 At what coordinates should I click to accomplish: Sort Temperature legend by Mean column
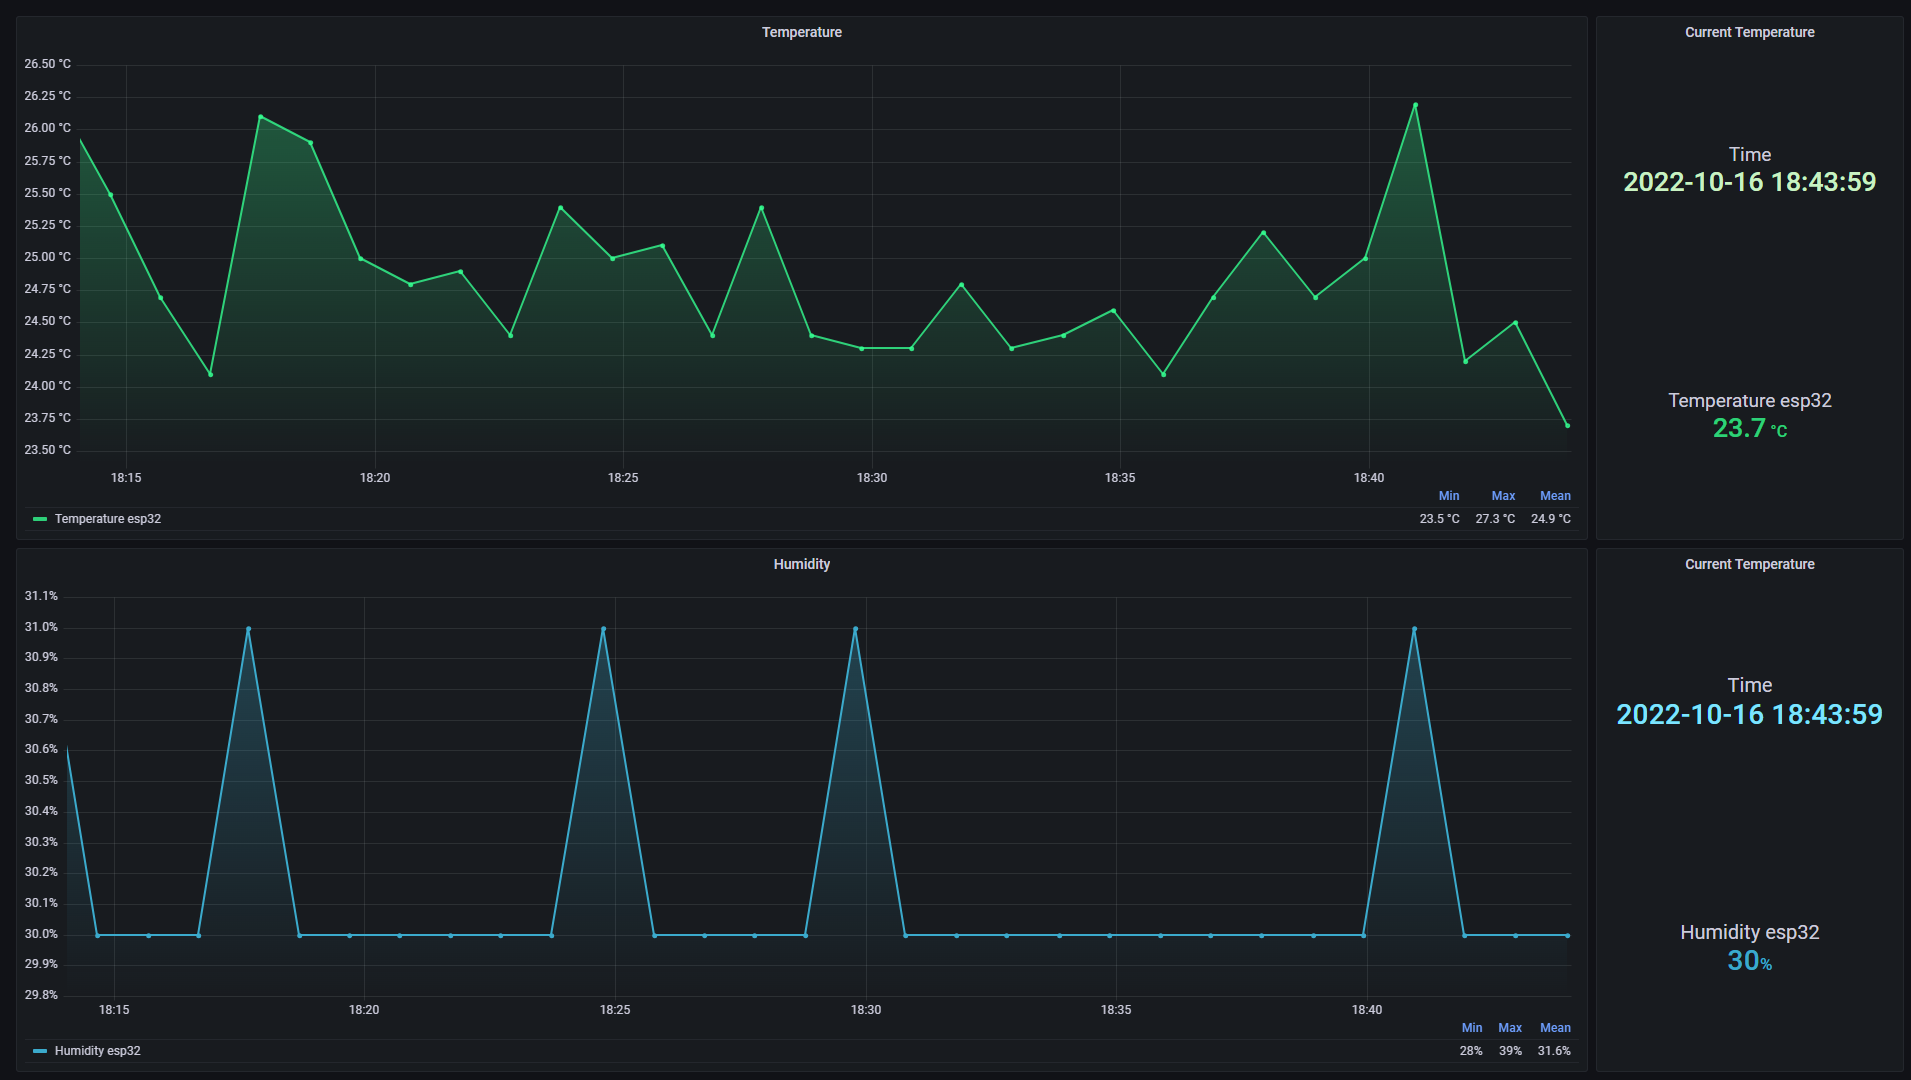click(1555, 496)
